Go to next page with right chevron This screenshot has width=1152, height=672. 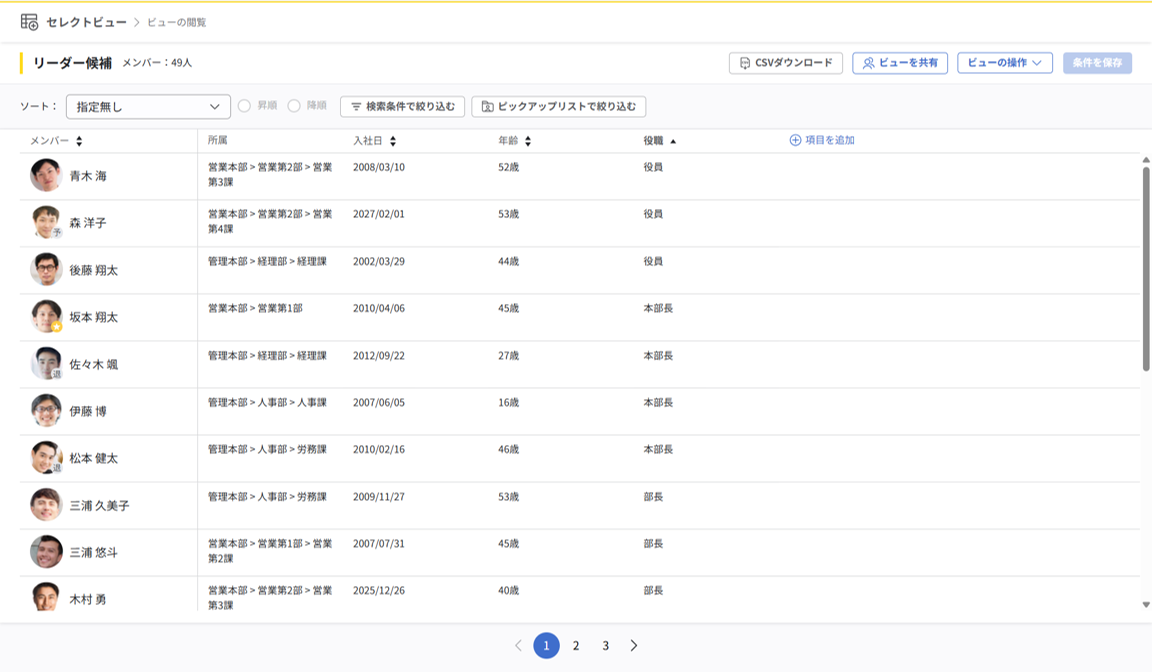coord(634,646)
